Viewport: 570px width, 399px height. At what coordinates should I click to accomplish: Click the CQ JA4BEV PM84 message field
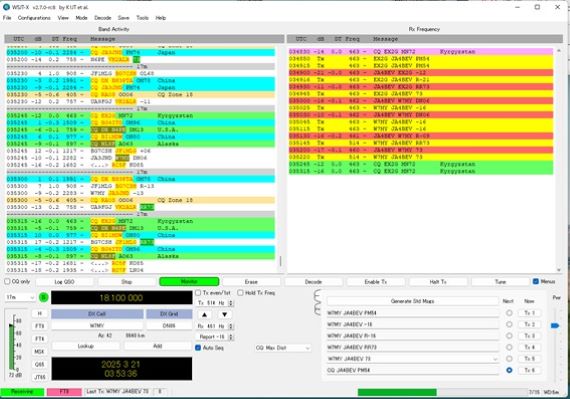click(x=413, y=370)
